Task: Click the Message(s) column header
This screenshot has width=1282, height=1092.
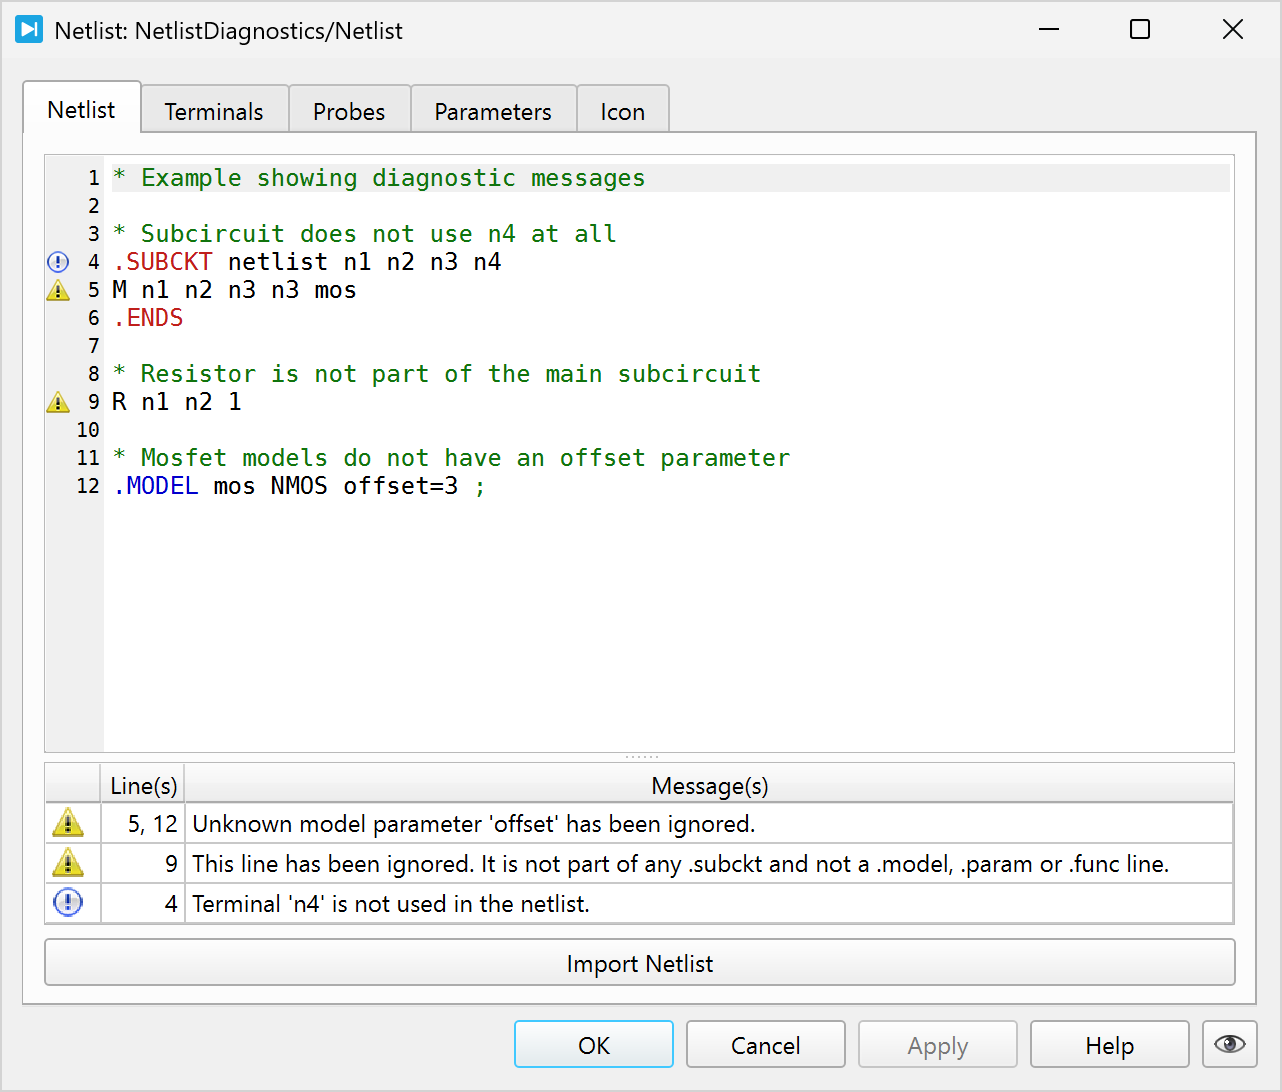Action: [x=709, y=786]
